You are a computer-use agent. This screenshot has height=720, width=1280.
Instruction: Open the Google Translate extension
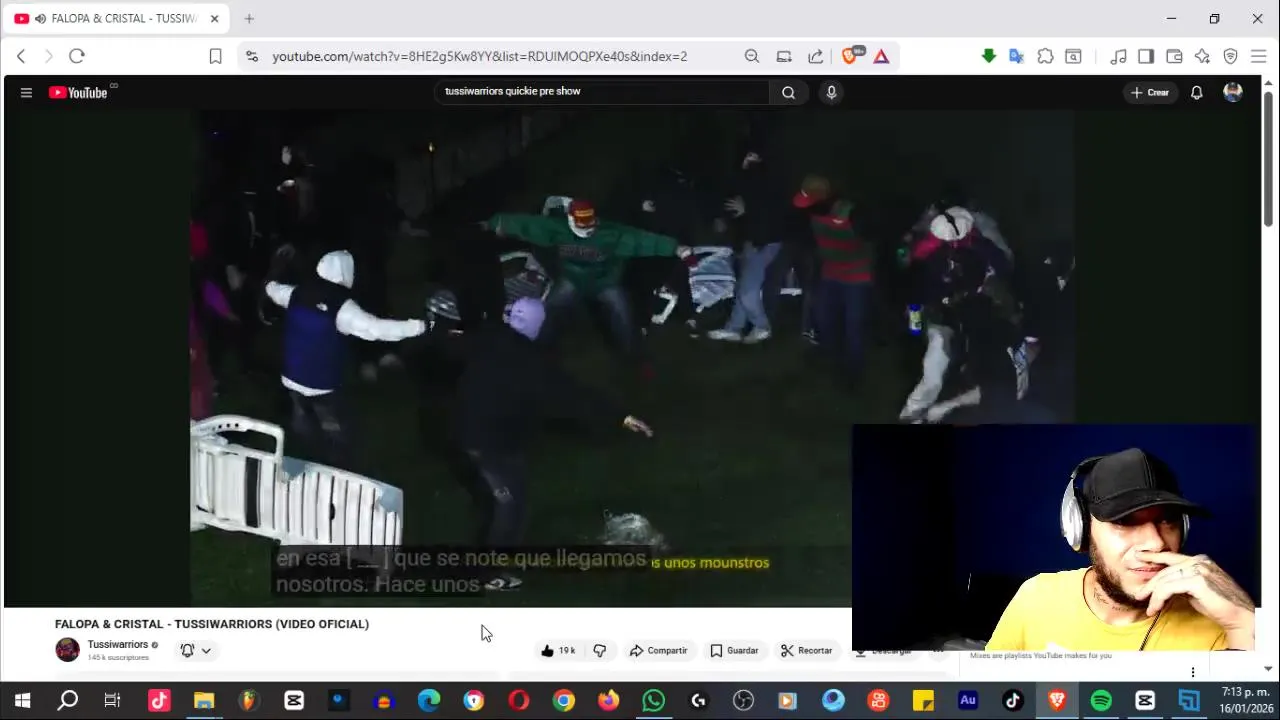tap(1017, 56)
